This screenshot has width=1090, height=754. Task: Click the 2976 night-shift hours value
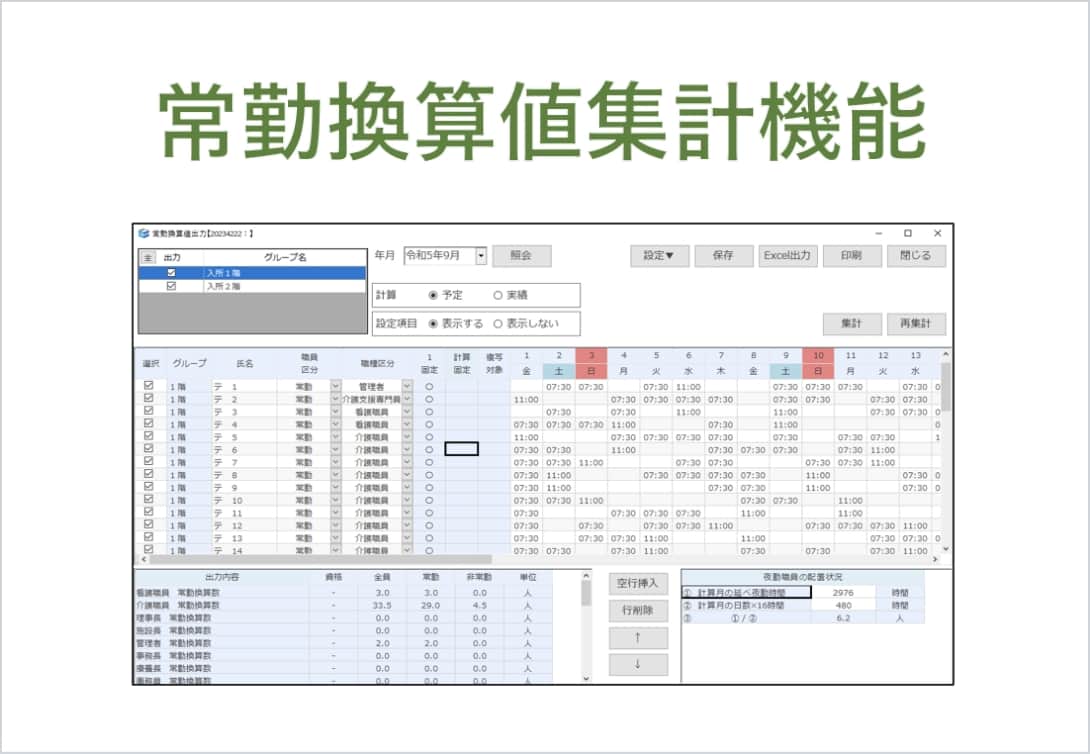click(x=843, y=593)
